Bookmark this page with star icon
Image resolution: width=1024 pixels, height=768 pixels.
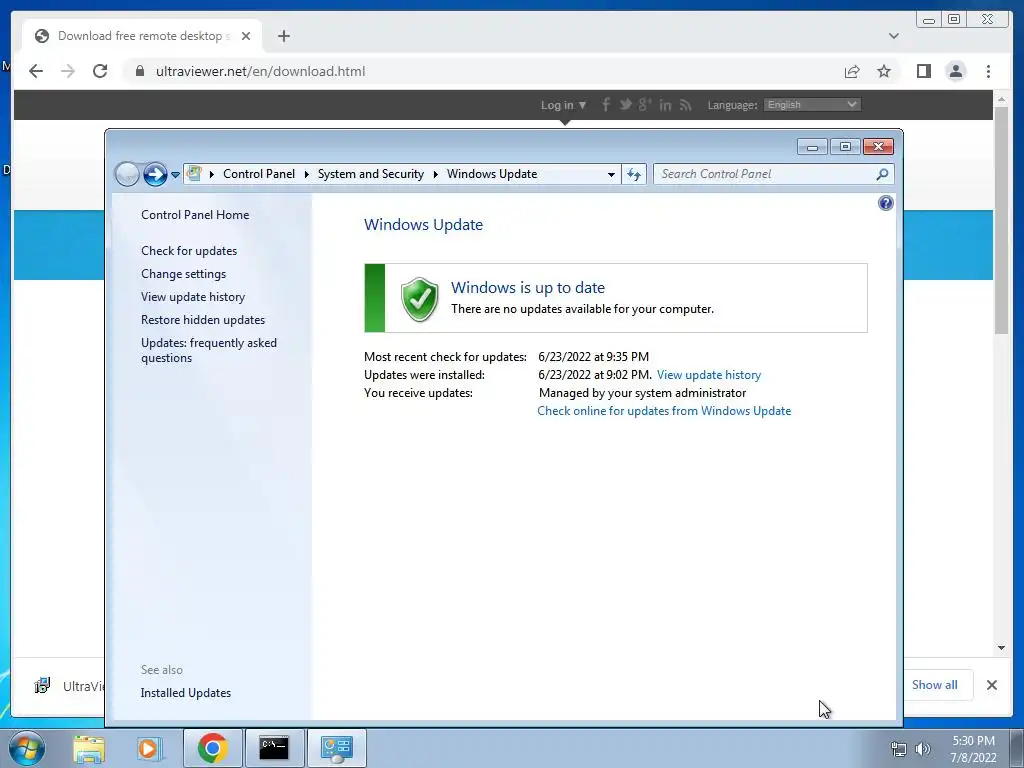click(884, 71)
